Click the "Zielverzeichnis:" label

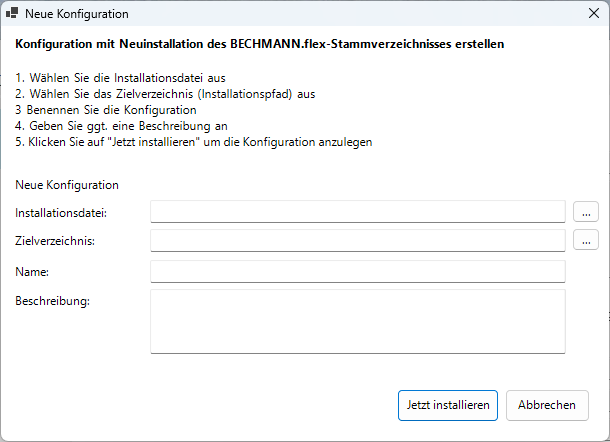(x=54, y=241)
